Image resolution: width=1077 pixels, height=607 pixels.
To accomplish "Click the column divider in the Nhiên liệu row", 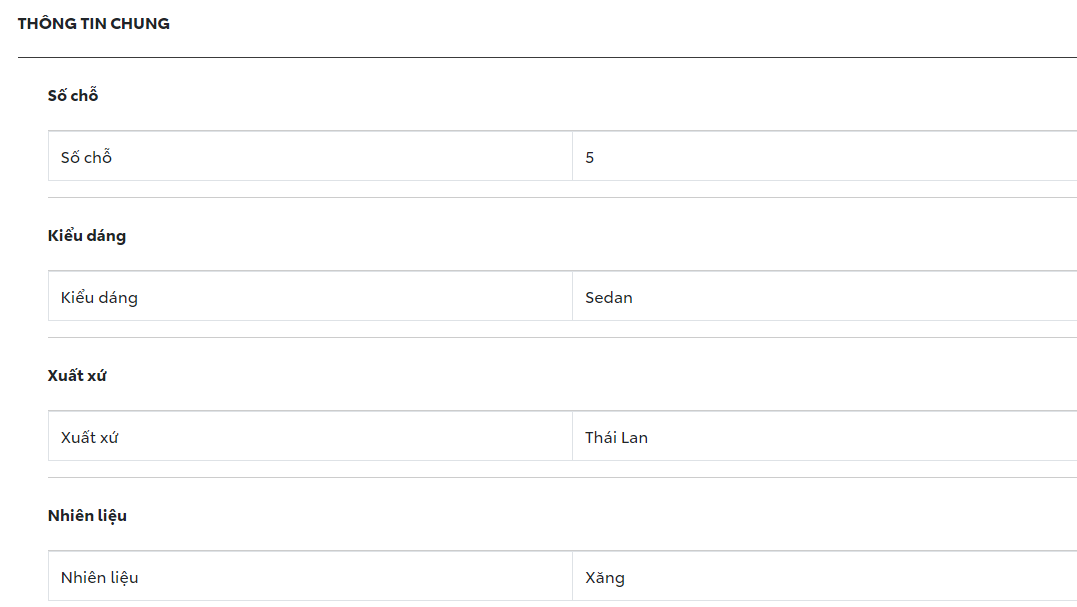I will point(572,577).
